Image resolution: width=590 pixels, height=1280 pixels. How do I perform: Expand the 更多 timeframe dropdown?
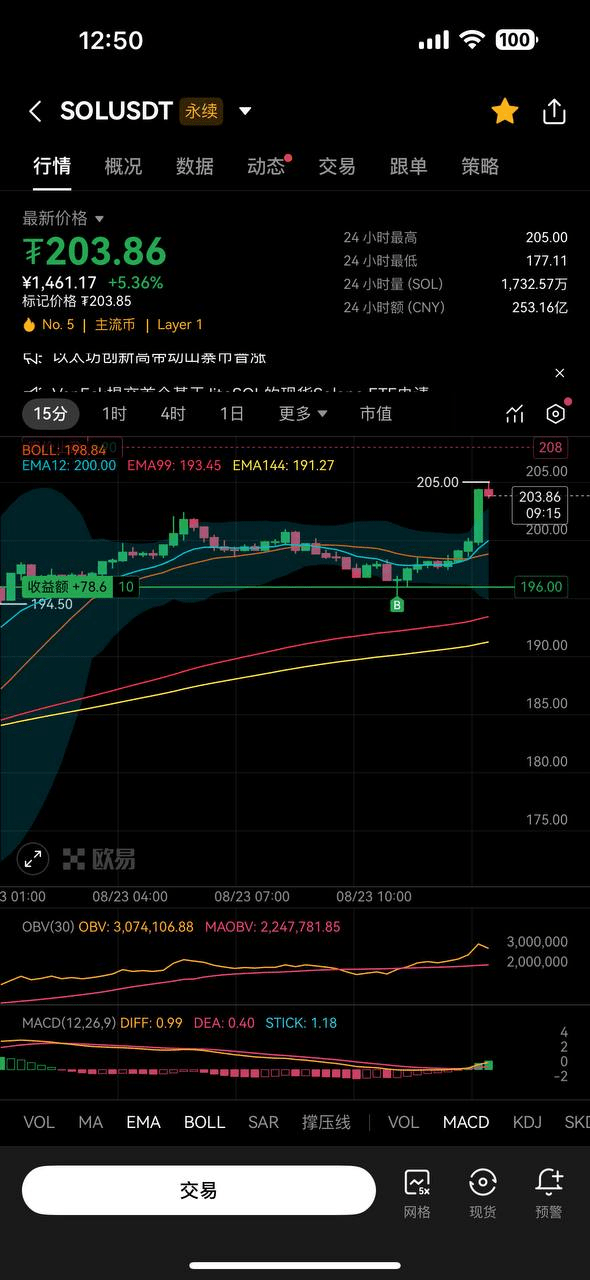[x=303, y=414]
